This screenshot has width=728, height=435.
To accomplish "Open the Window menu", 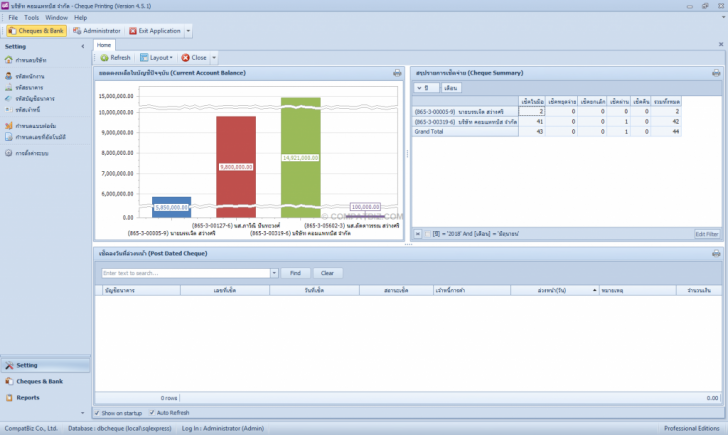I will (56, 18).
